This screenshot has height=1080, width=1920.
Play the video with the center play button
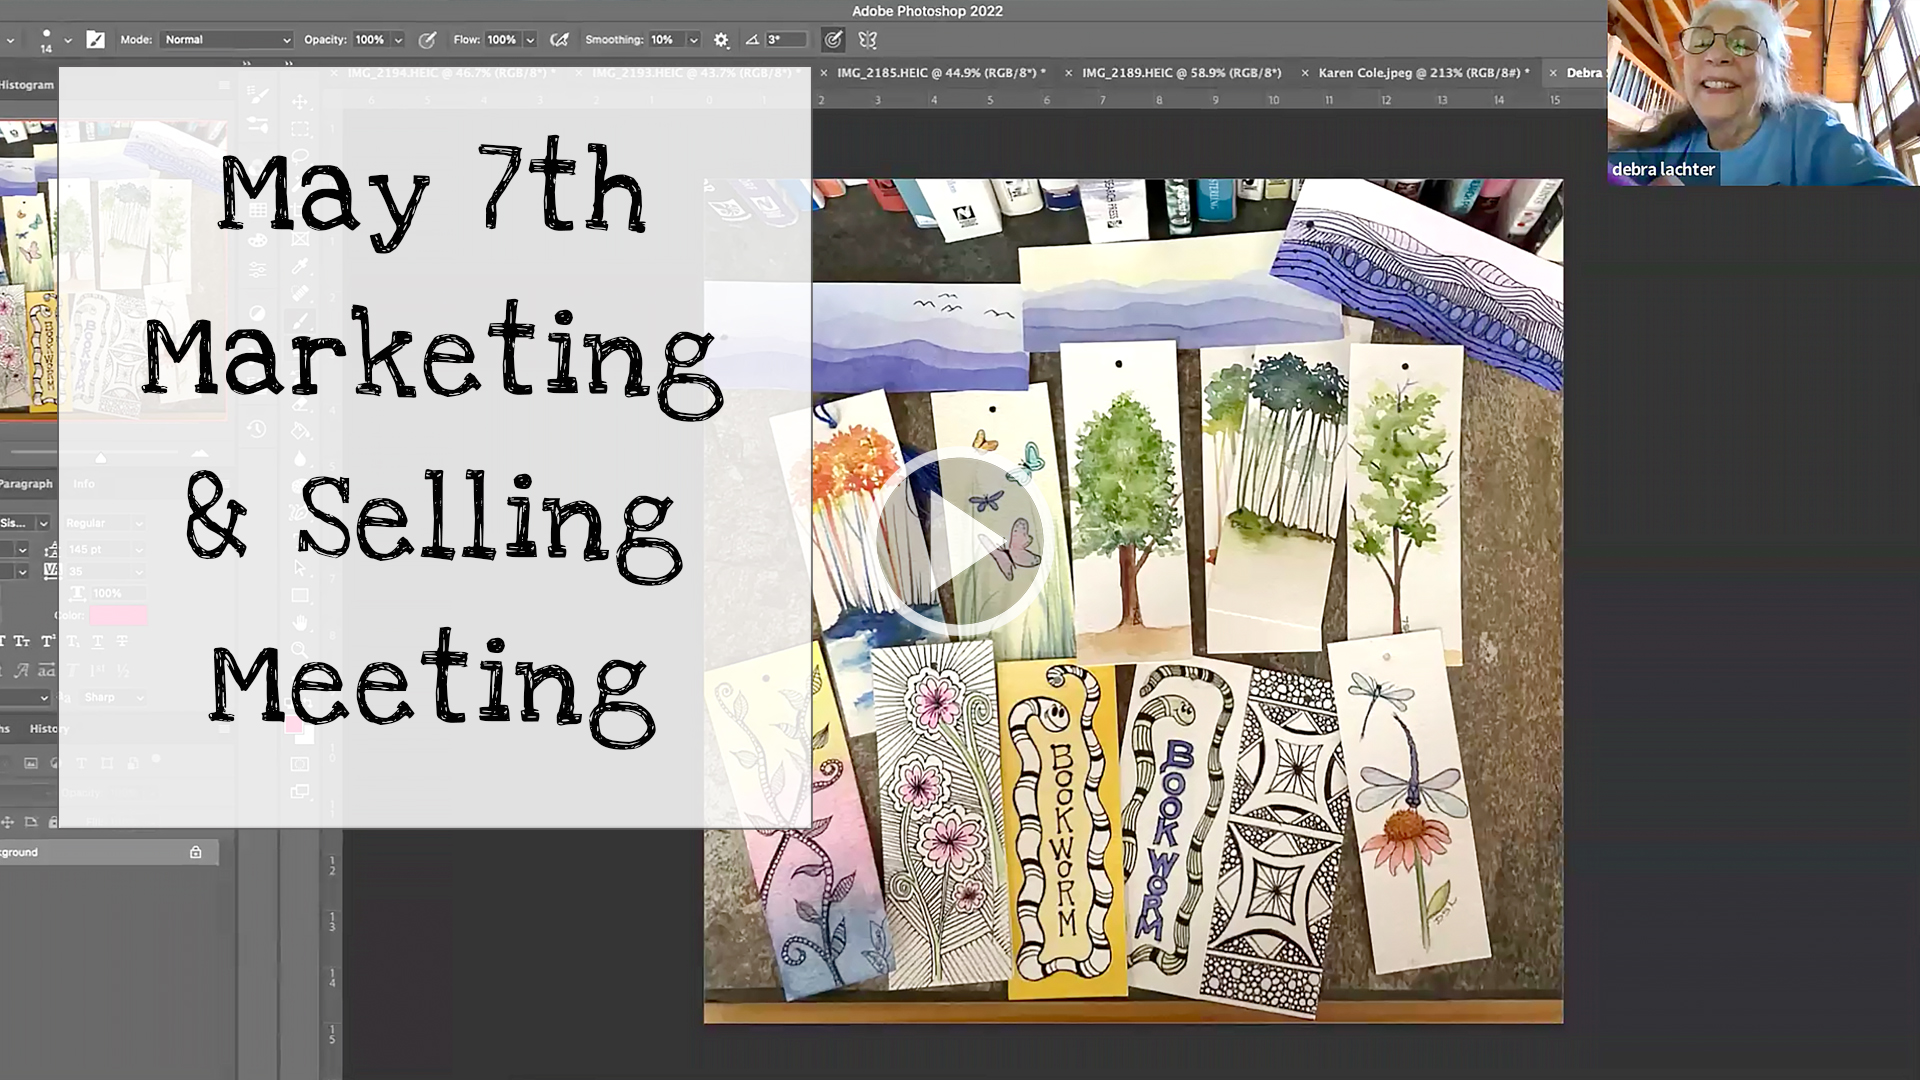click(x=960, y=541)
